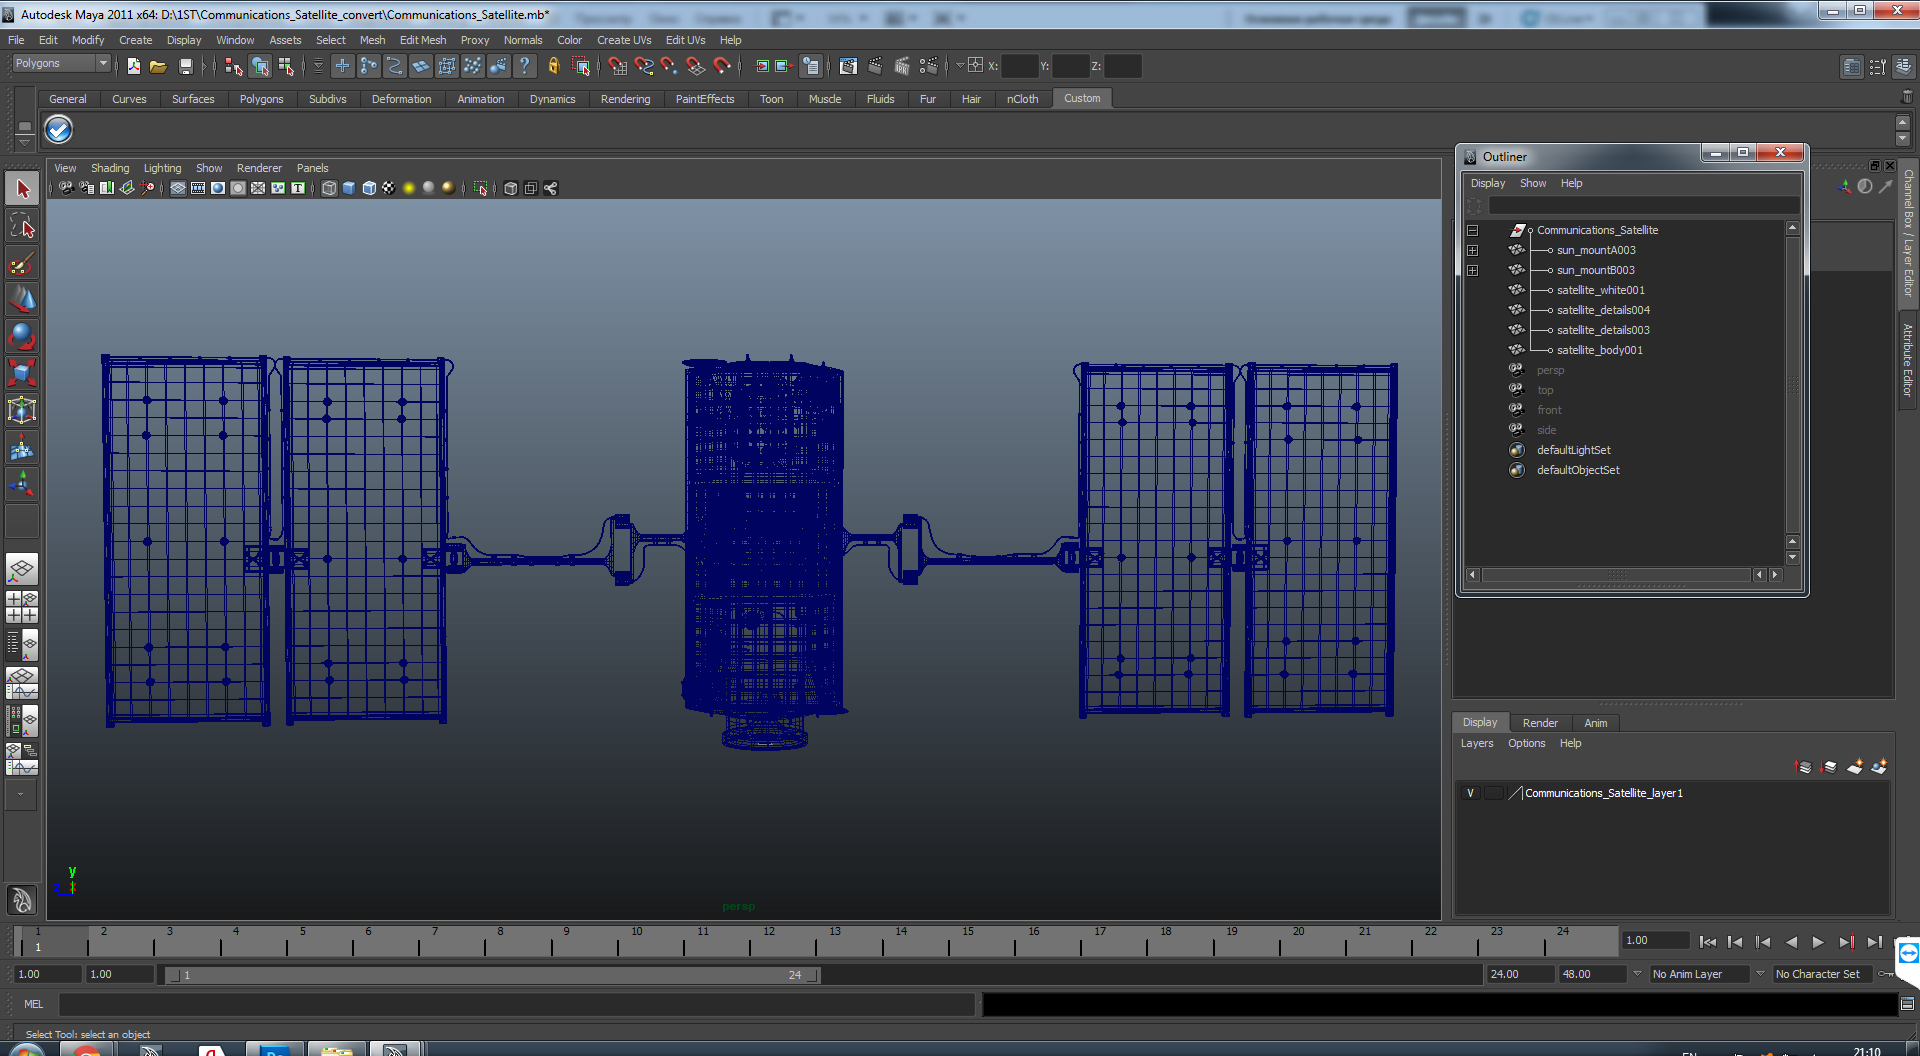Viewport: 1920px width, 1056px height.
Task: Select satellite_body001 in the Outliner
Action: pos(1599,350)
